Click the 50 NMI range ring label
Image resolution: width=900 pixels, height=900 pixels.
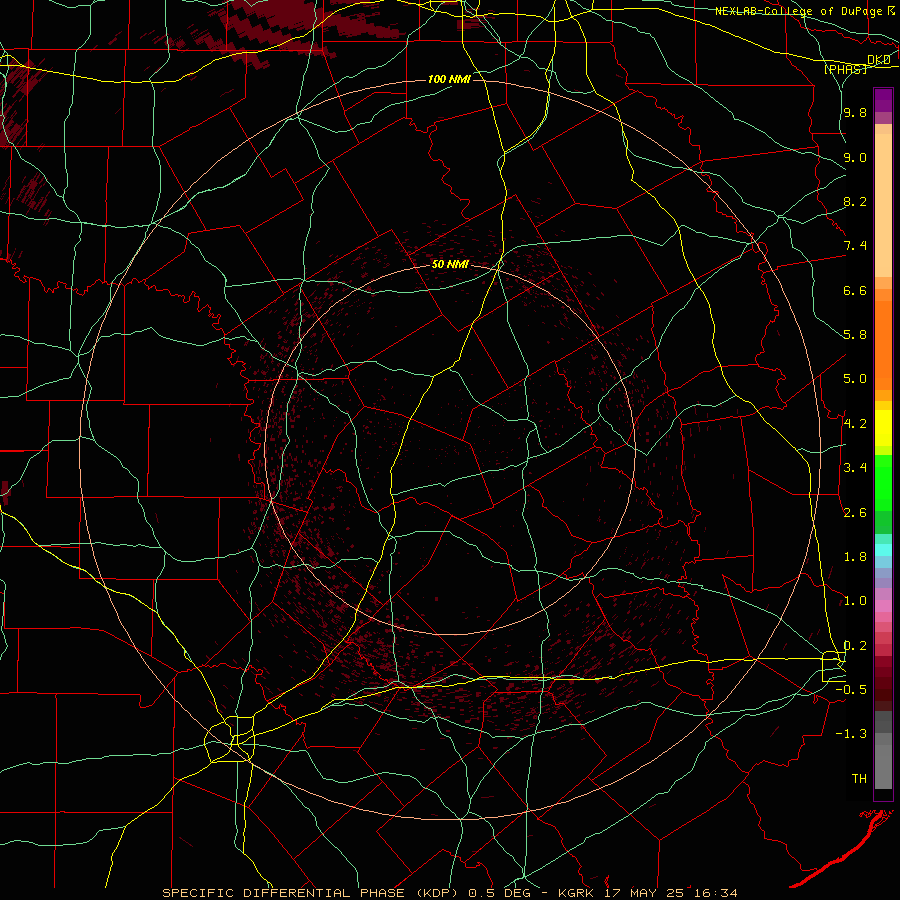(x=450, y=264)
